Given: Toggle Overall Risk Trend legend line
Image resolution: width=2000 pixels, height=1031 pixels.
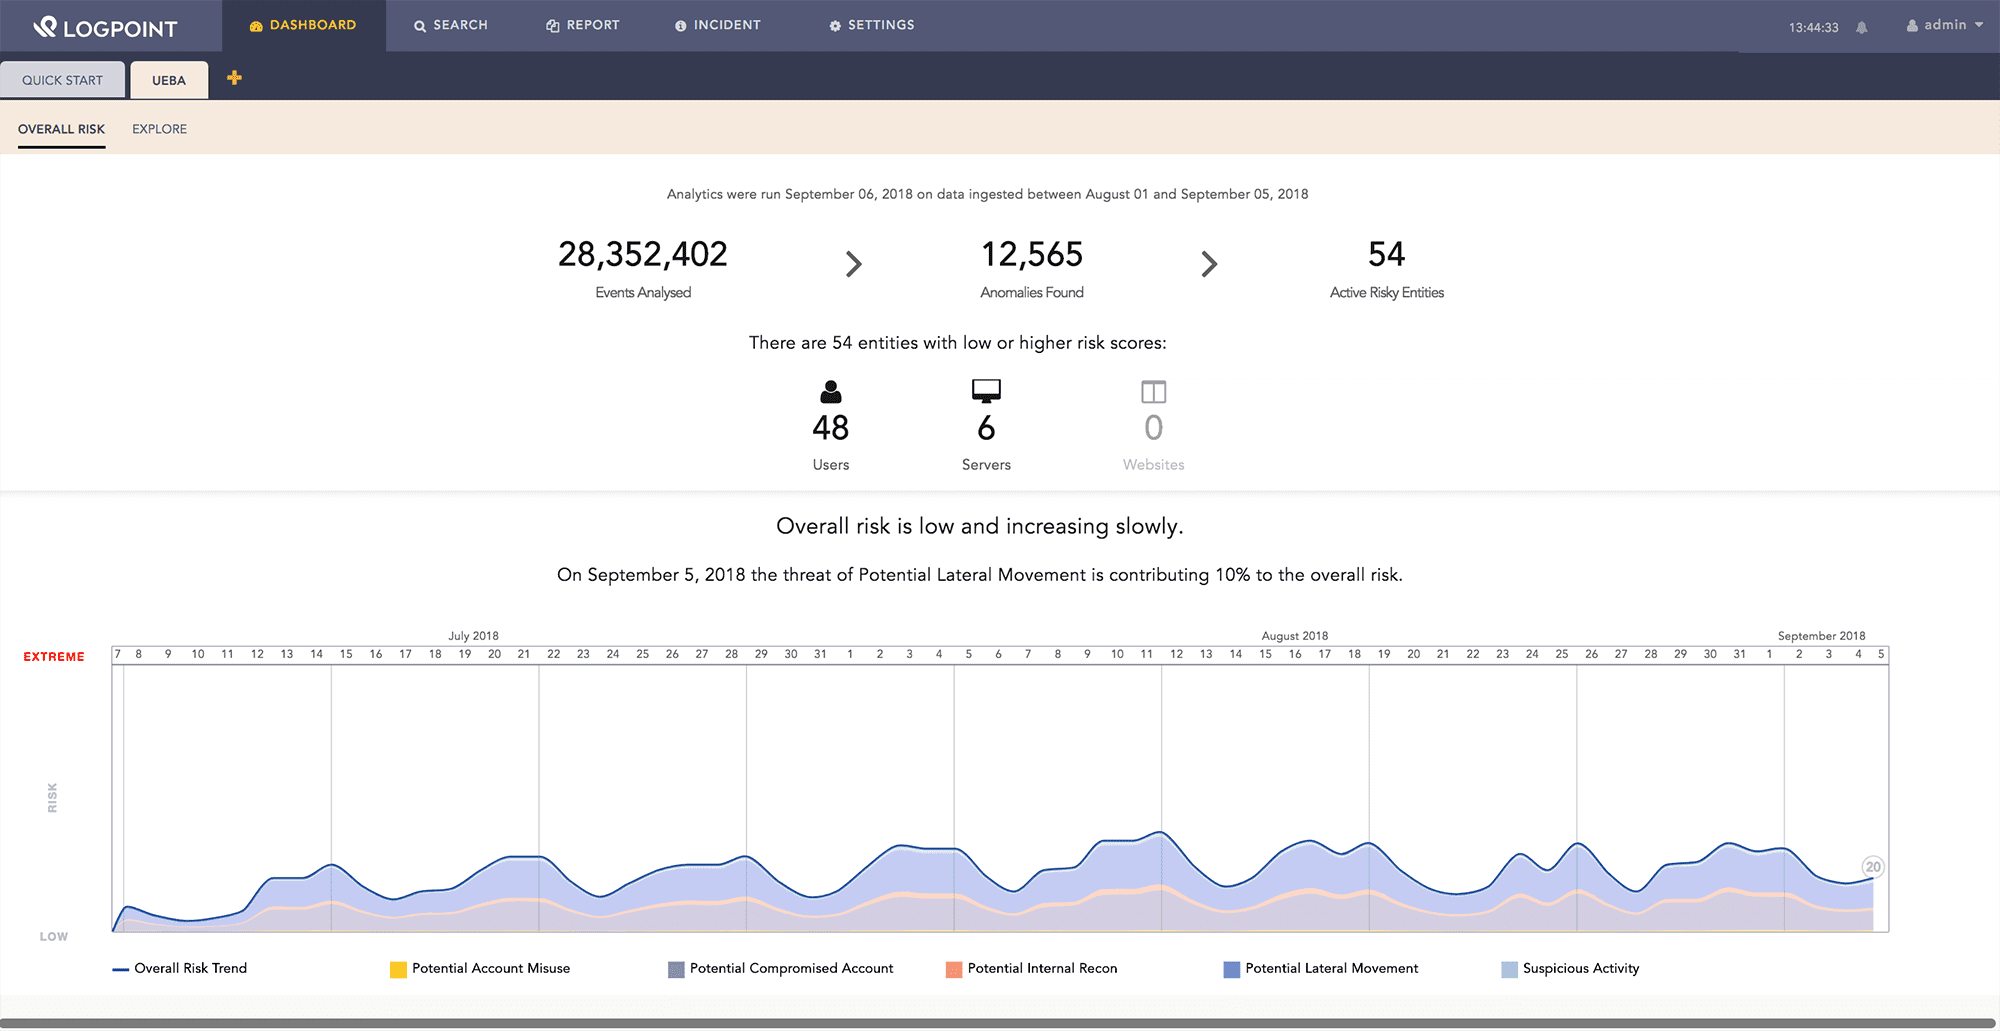Looking at the screenshot, I should (120, 969).
